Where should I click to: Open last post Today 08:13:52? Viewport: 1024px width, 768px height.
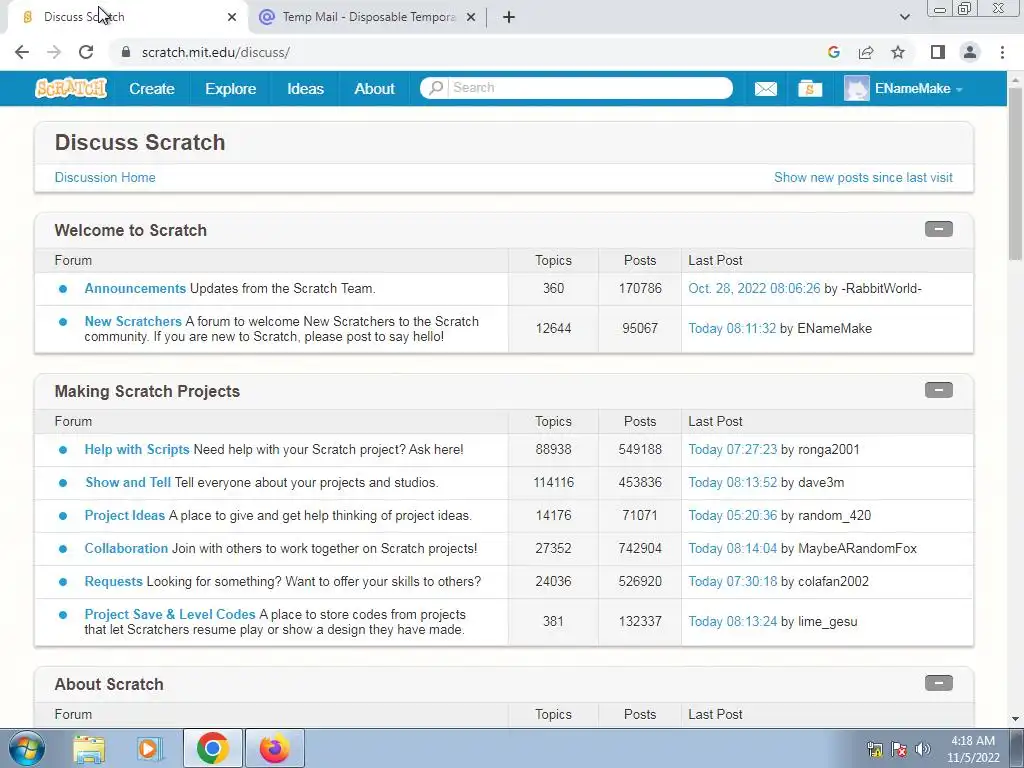[x=733, y=483]
